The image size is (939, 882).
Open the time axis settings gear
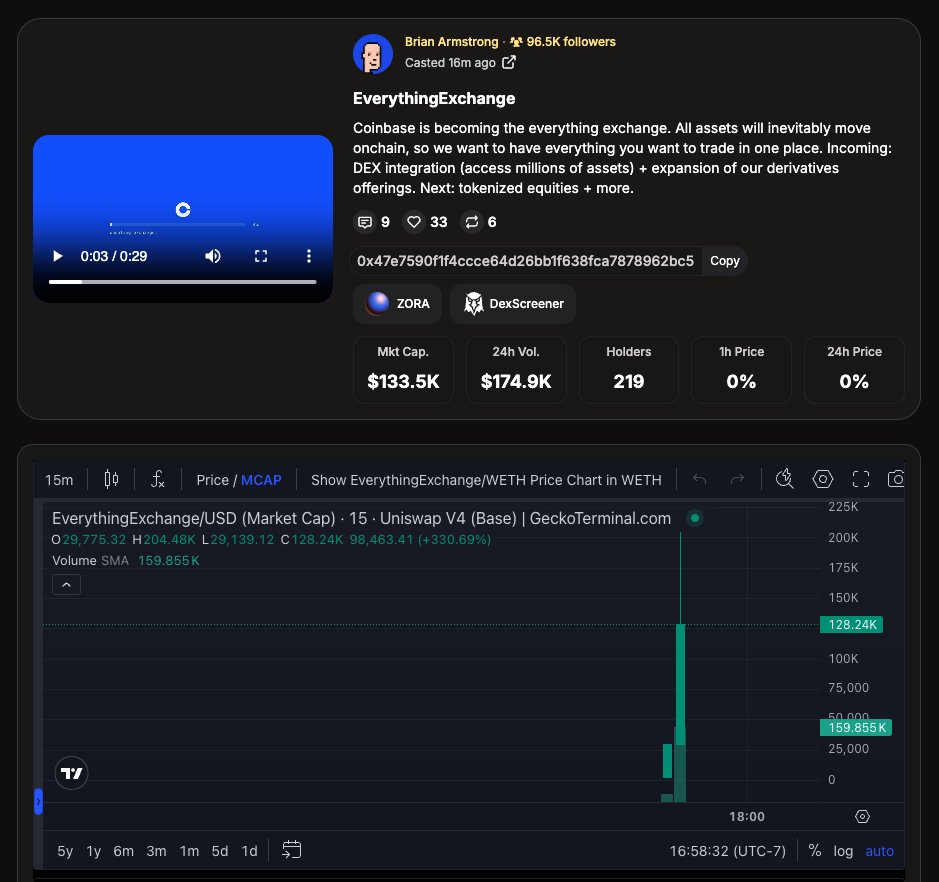click(862, 817)
